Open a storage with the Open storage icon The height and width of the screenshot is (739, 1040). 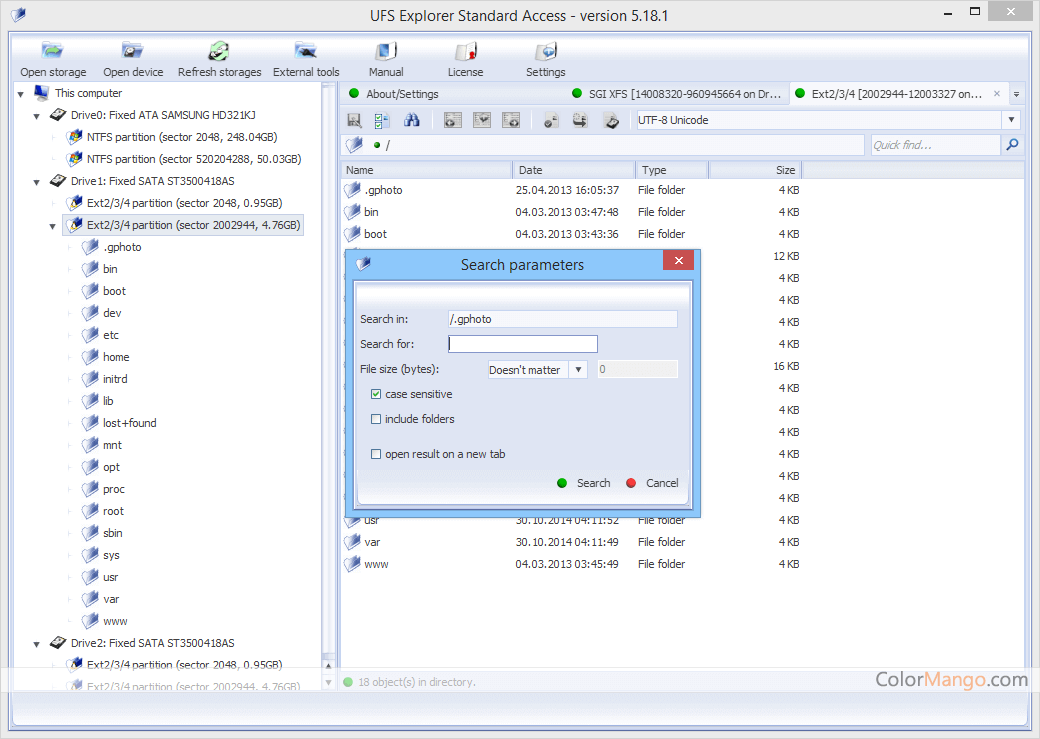(x=52, y=57)
